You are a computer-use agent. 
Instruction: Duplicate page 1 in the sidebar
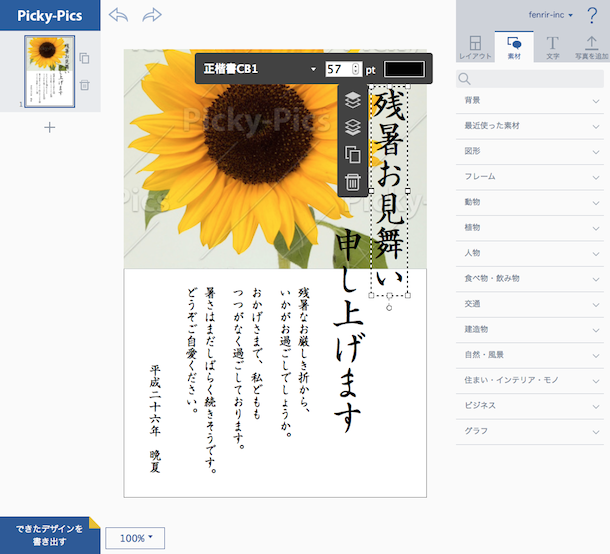tap(84, 59)
